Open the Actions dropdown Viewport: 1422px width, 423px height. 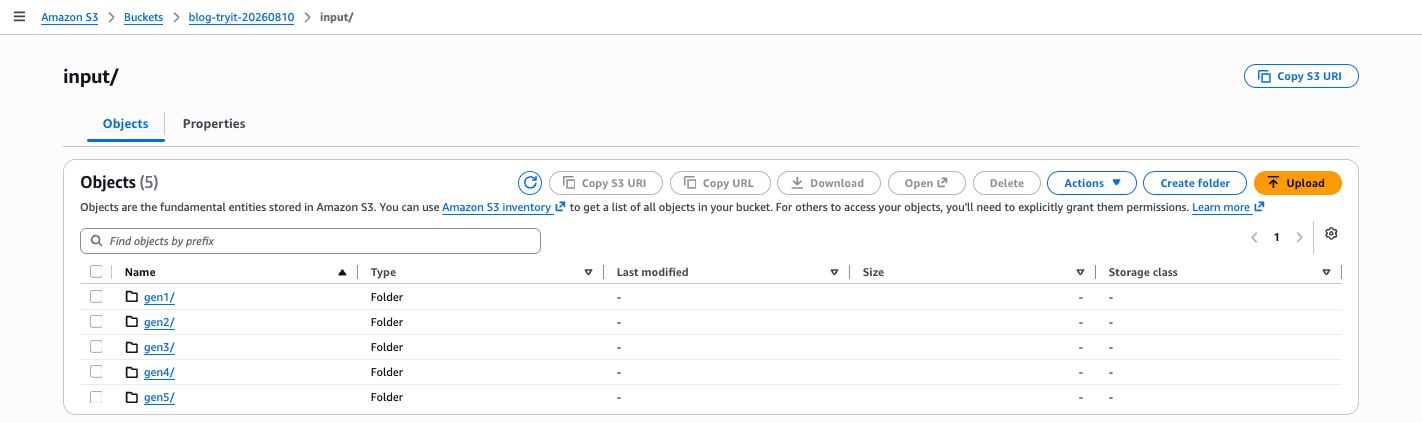[x=1092, y=183]
